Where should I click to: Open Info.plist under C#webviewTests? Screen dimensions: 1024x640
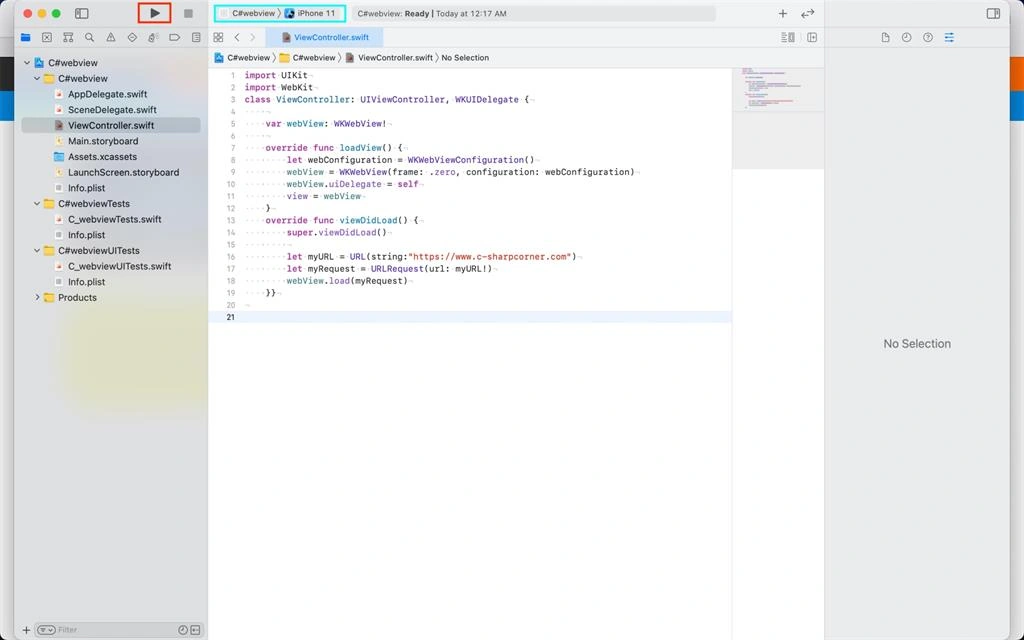click(x=86, y=235)
